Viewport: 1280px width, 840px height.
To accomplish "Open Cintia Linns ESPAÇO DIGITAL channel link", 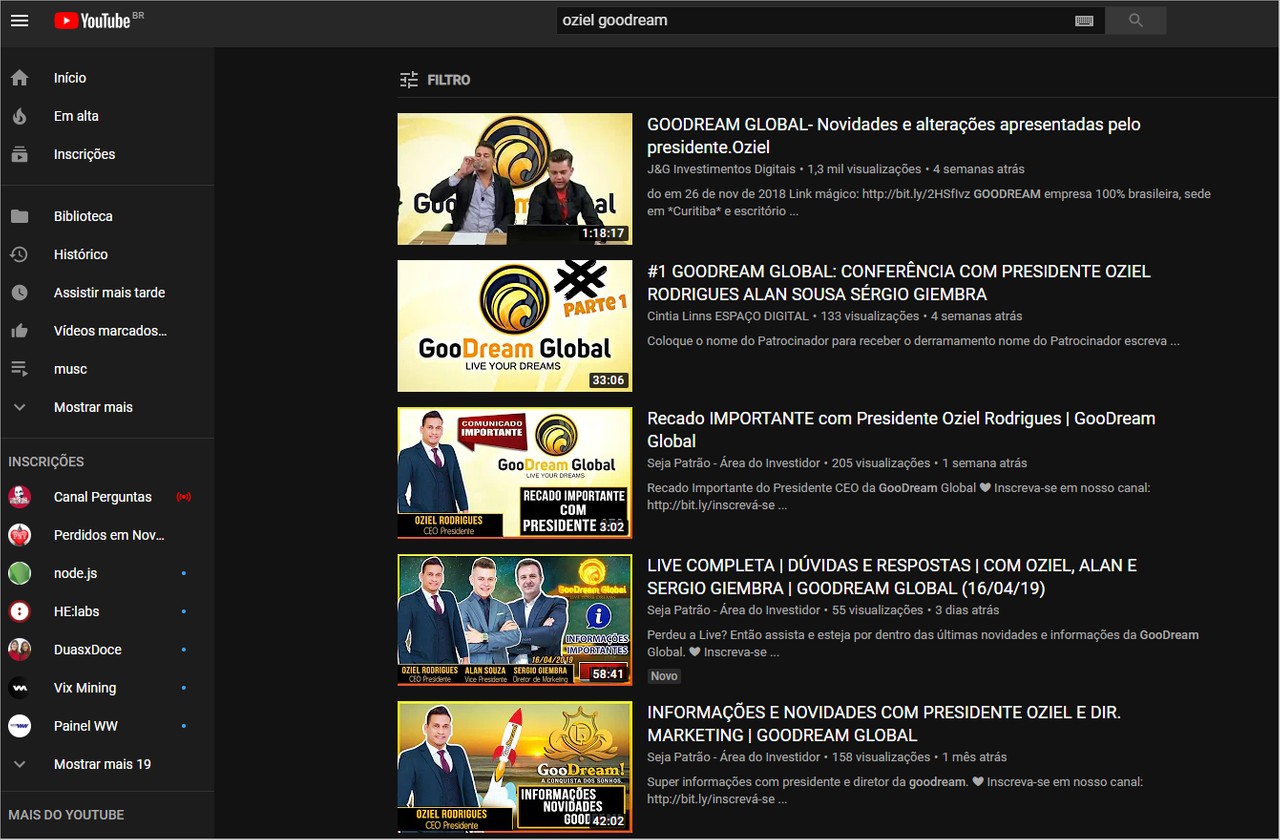I will click(x=727, y=316).
